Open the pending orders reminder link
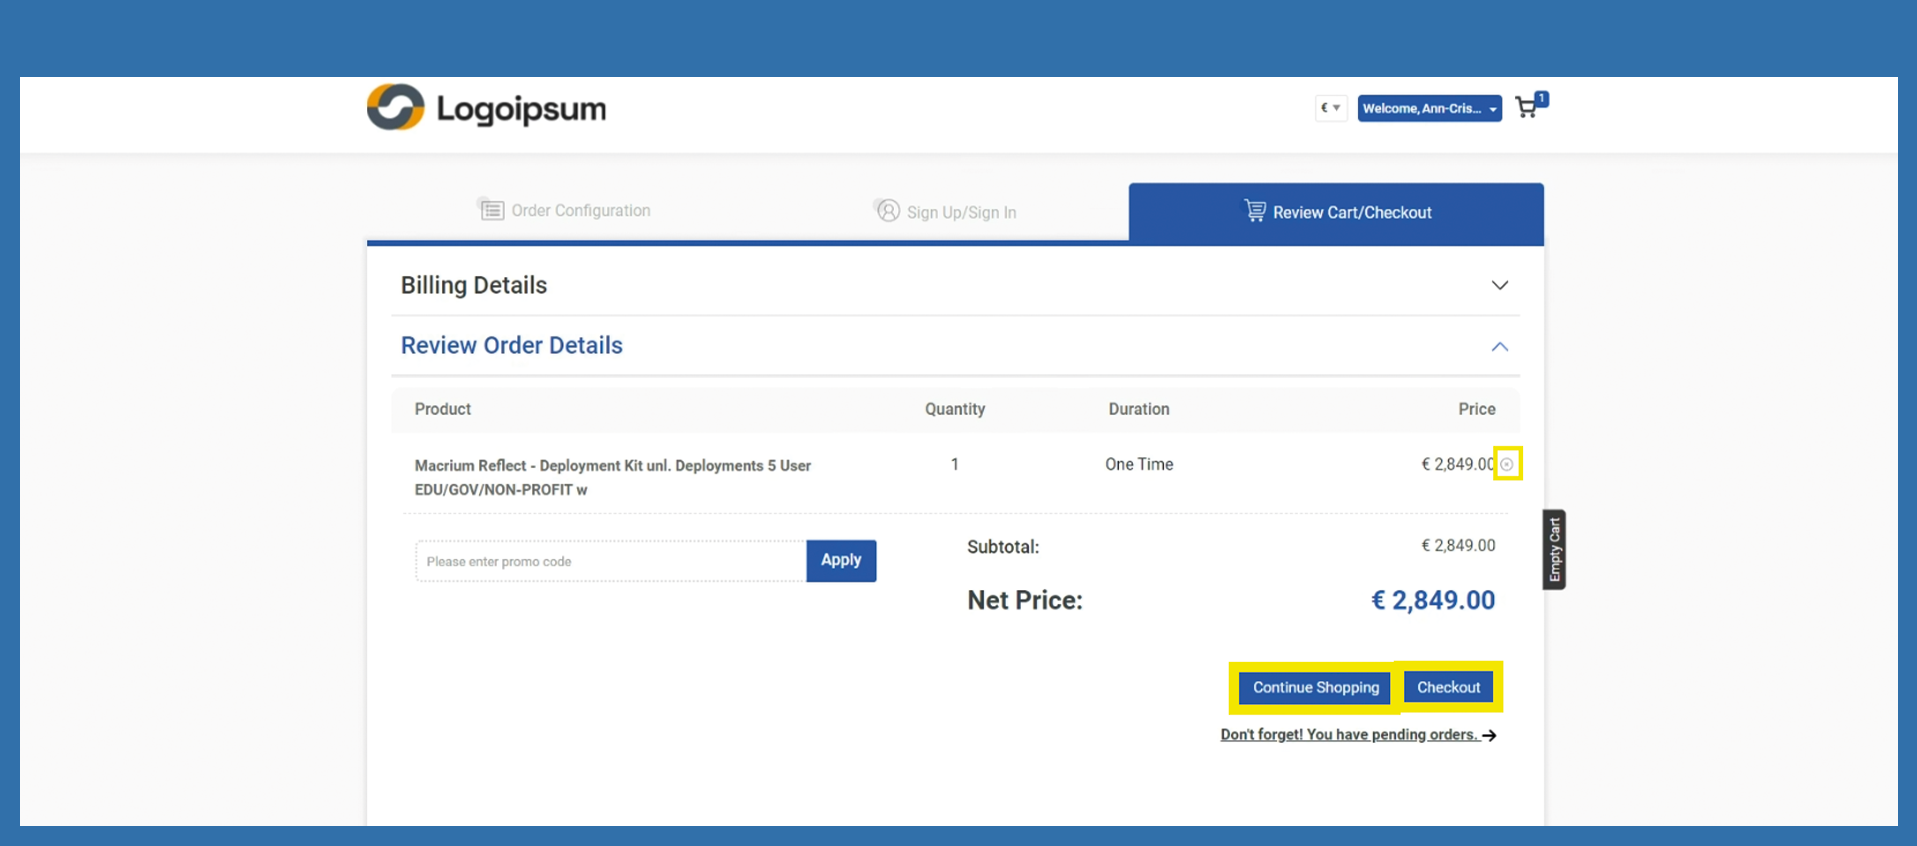Image resolution: width=1917 pixels, height=846 pixels. pos(1348,735)
